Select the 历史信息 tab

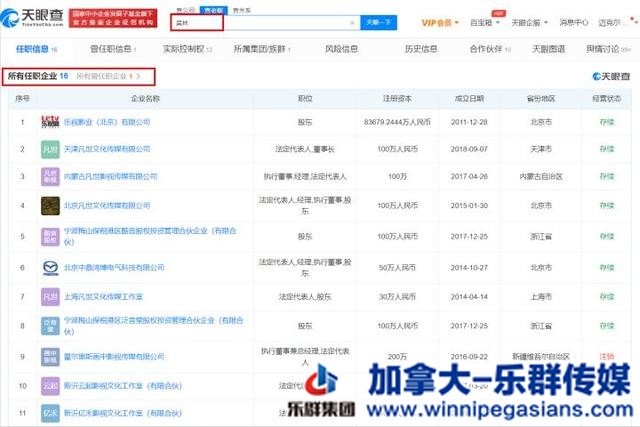tap(421, 49)
